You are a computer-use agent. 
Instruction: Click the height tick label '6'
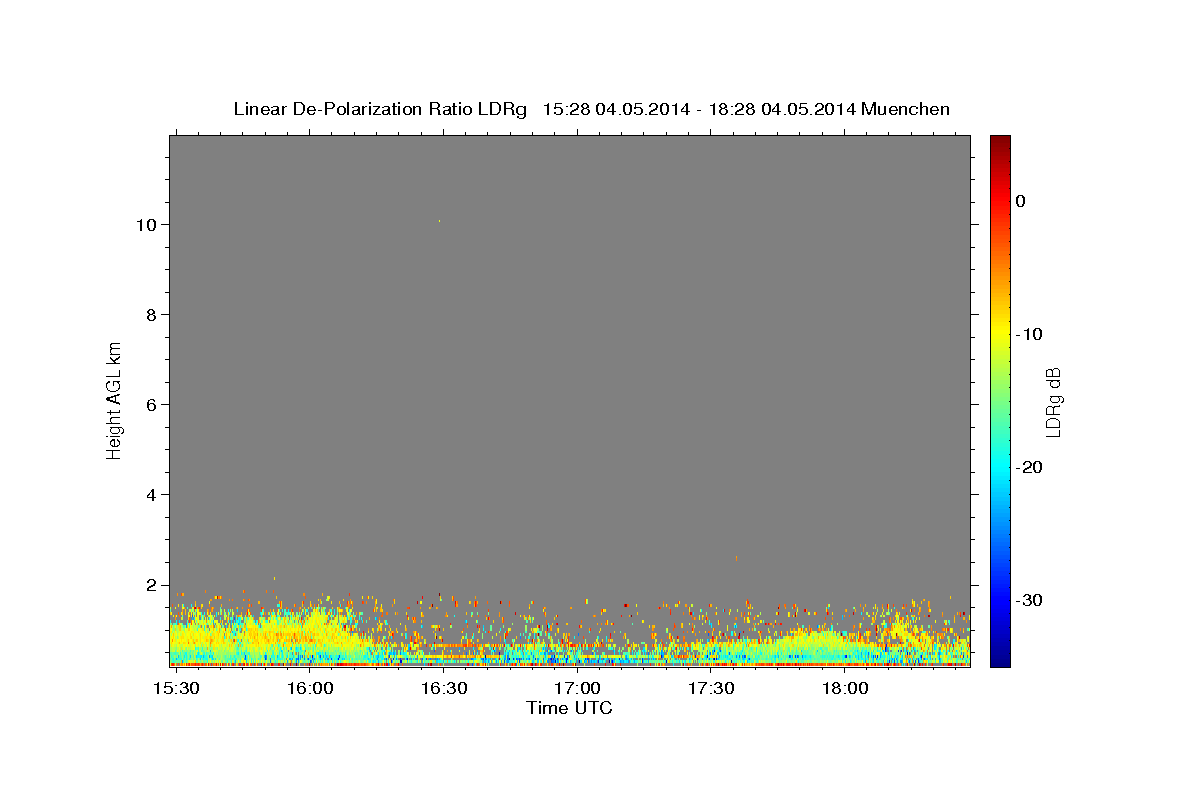(x=153, y=405)
